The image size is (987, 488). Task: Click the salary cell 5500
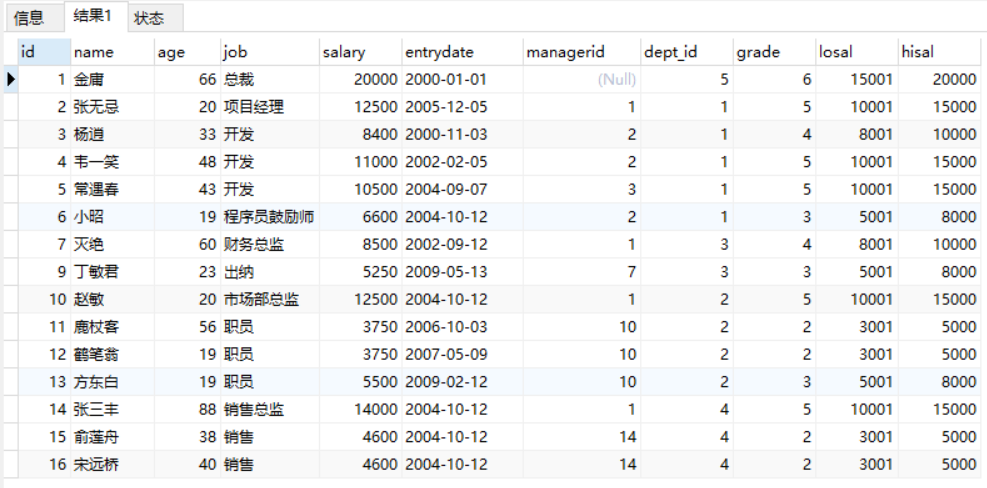(360, 382)
